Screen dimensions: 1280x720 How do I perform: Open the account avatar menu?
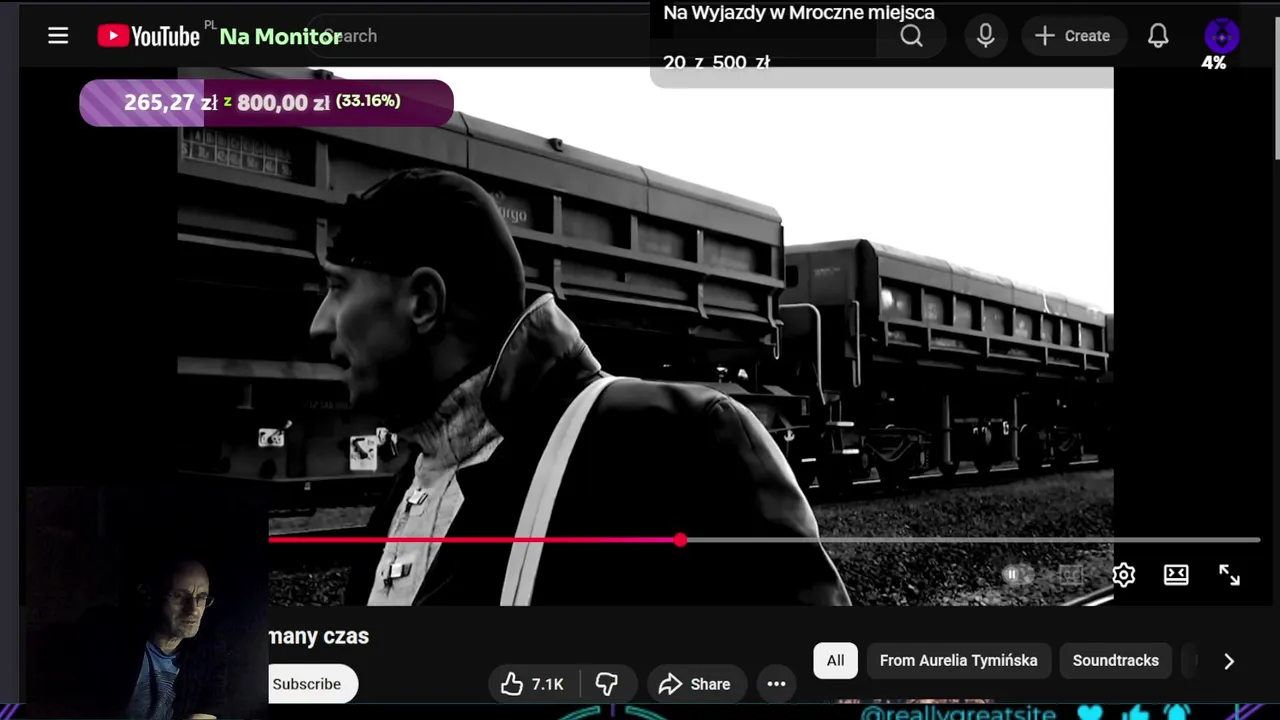tap(1222, 36)
